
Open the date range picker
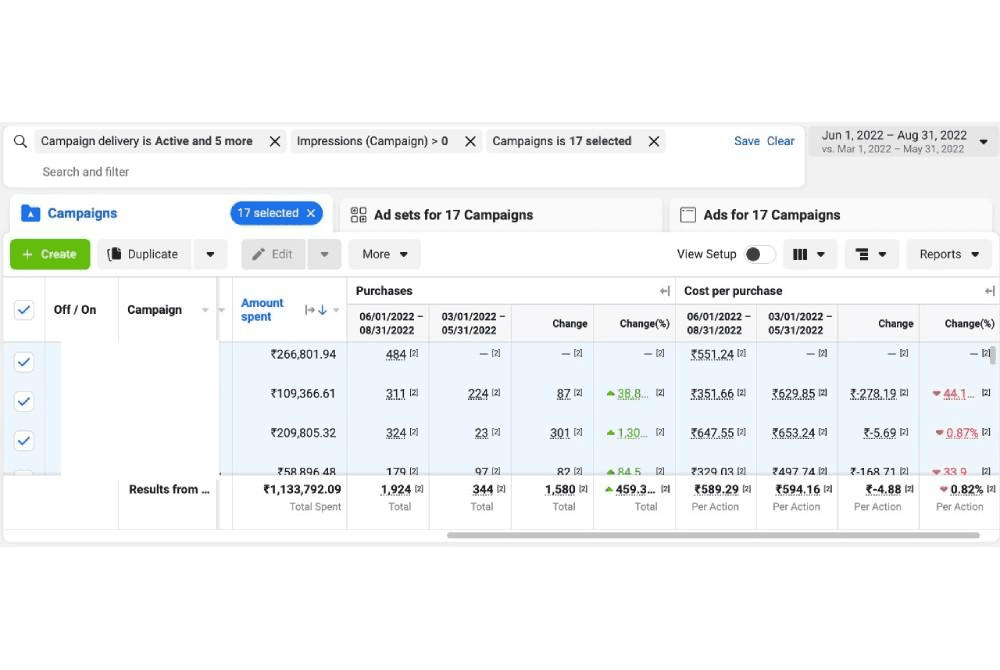[904, 142]
